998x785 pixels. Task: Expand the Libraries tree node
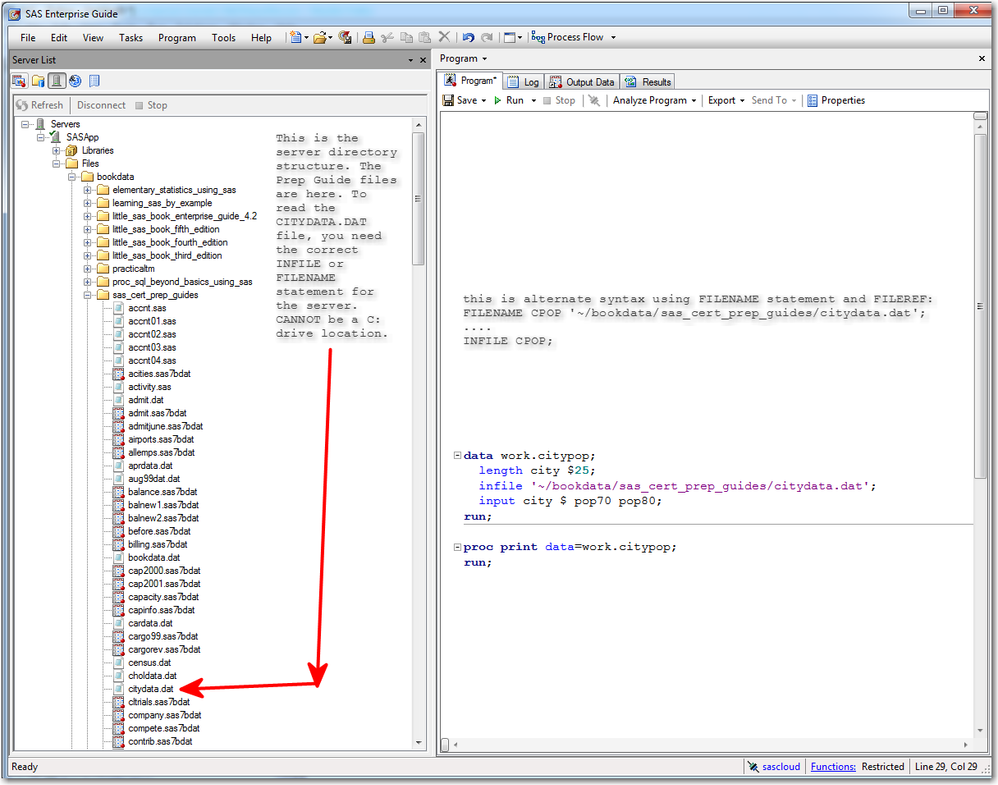click(x=57, y=151)
